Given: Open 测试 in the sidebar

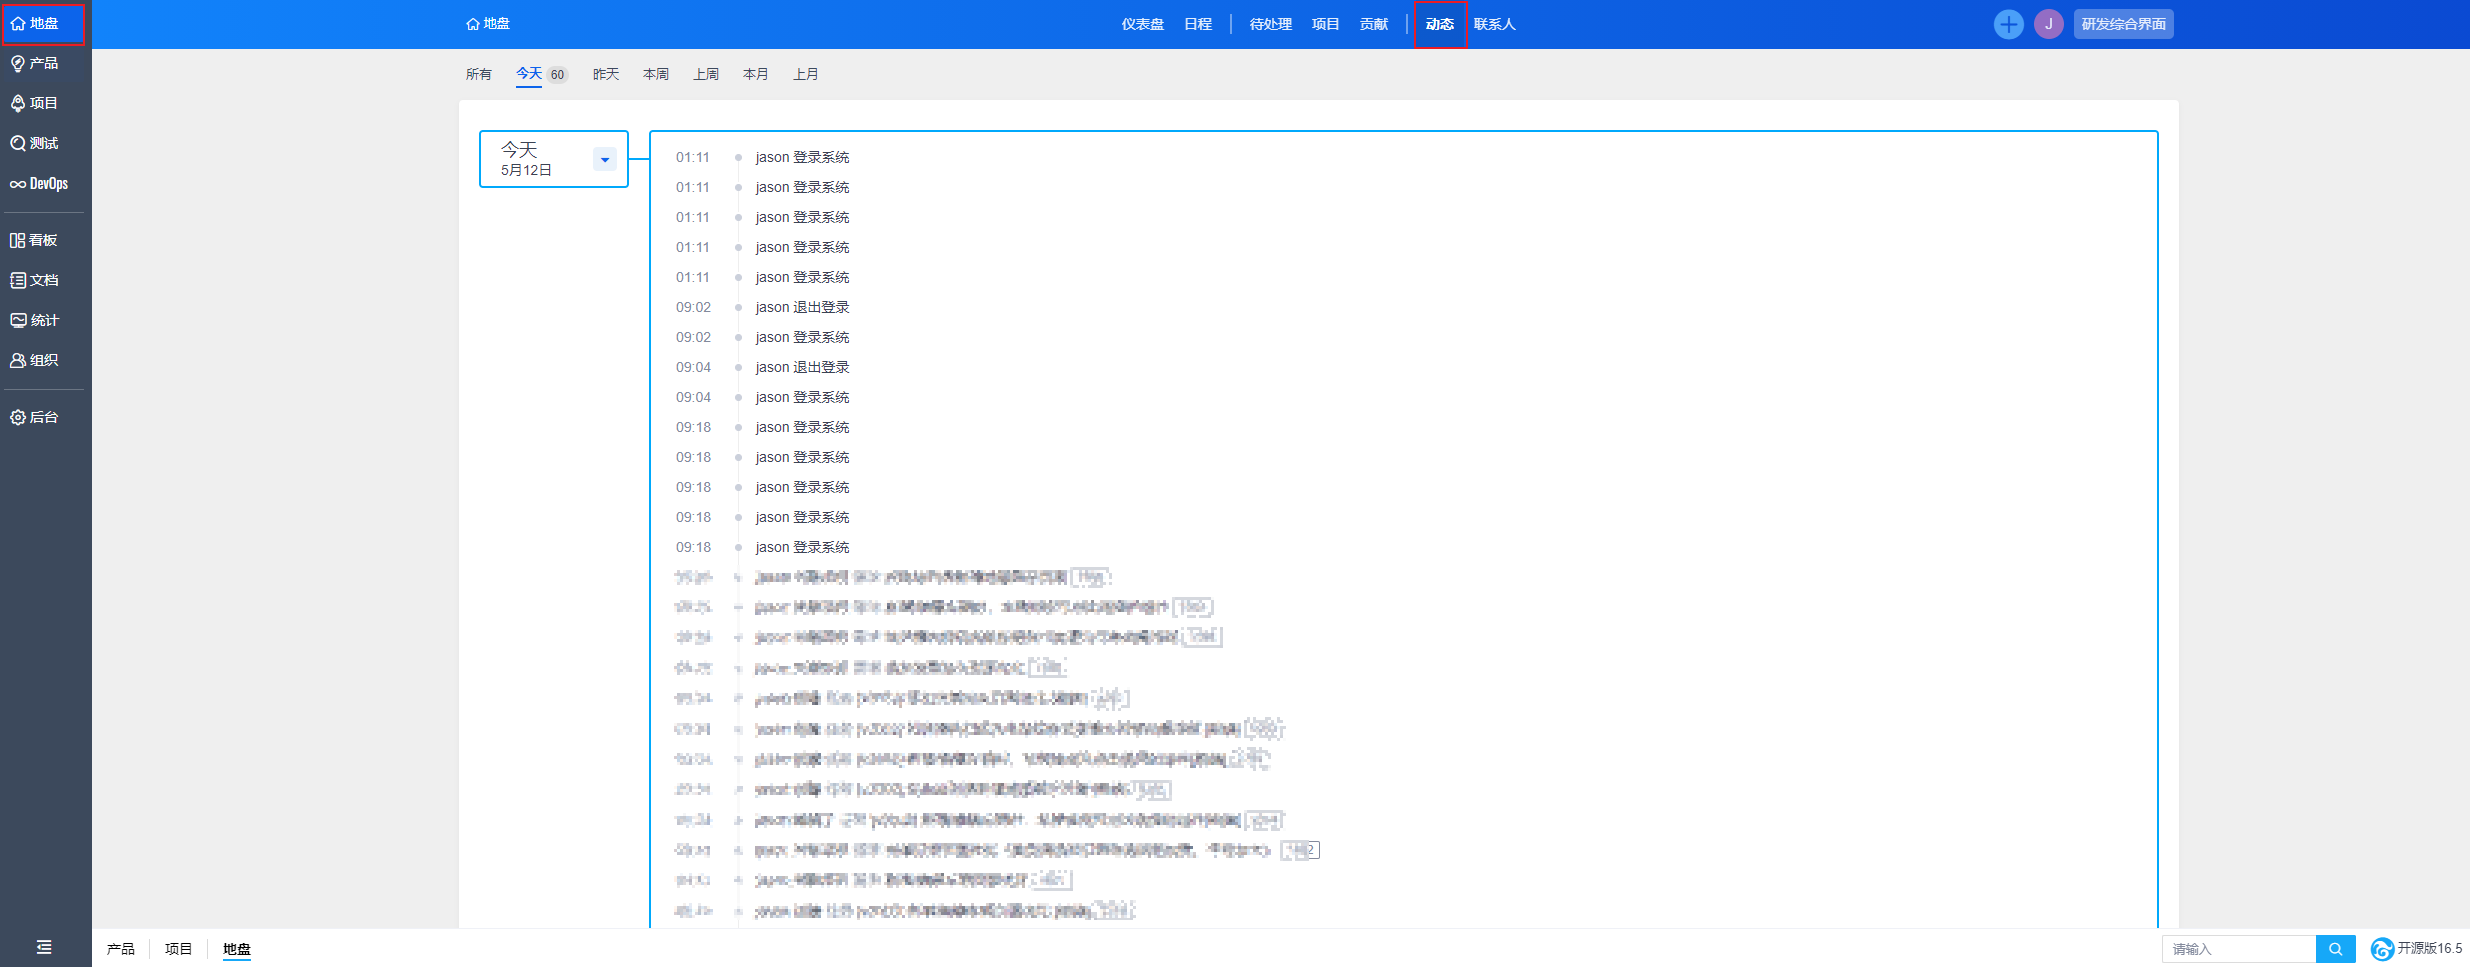Looking at the screenshot, I should [x=35, y=143].
